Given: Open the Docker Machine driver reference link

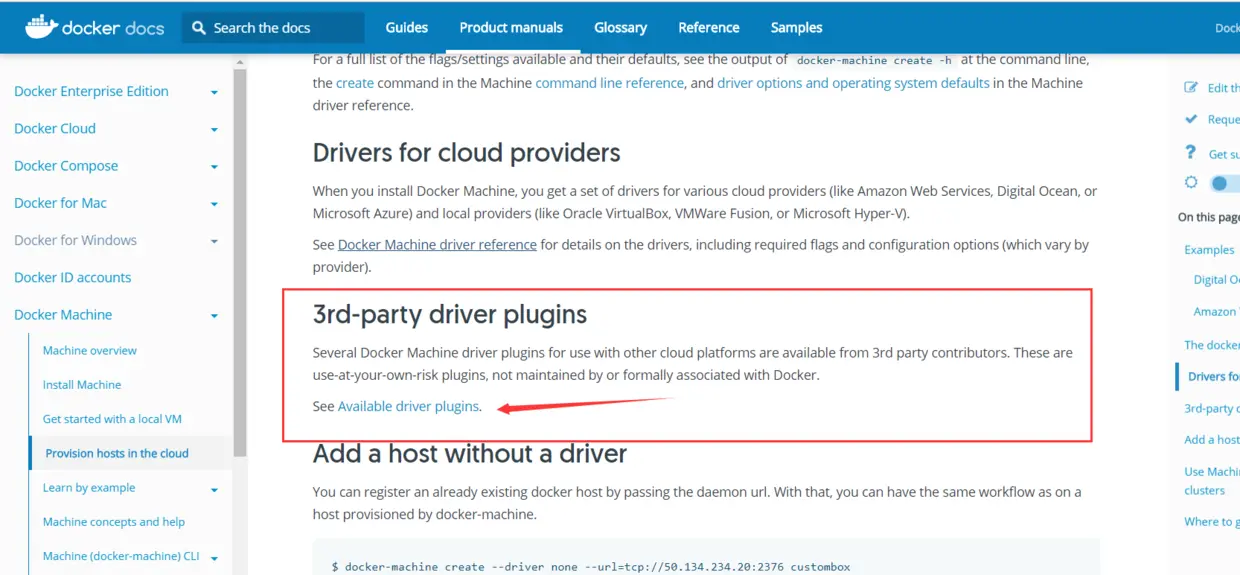Looking at the screenshot, I should (x=437, y=244).
